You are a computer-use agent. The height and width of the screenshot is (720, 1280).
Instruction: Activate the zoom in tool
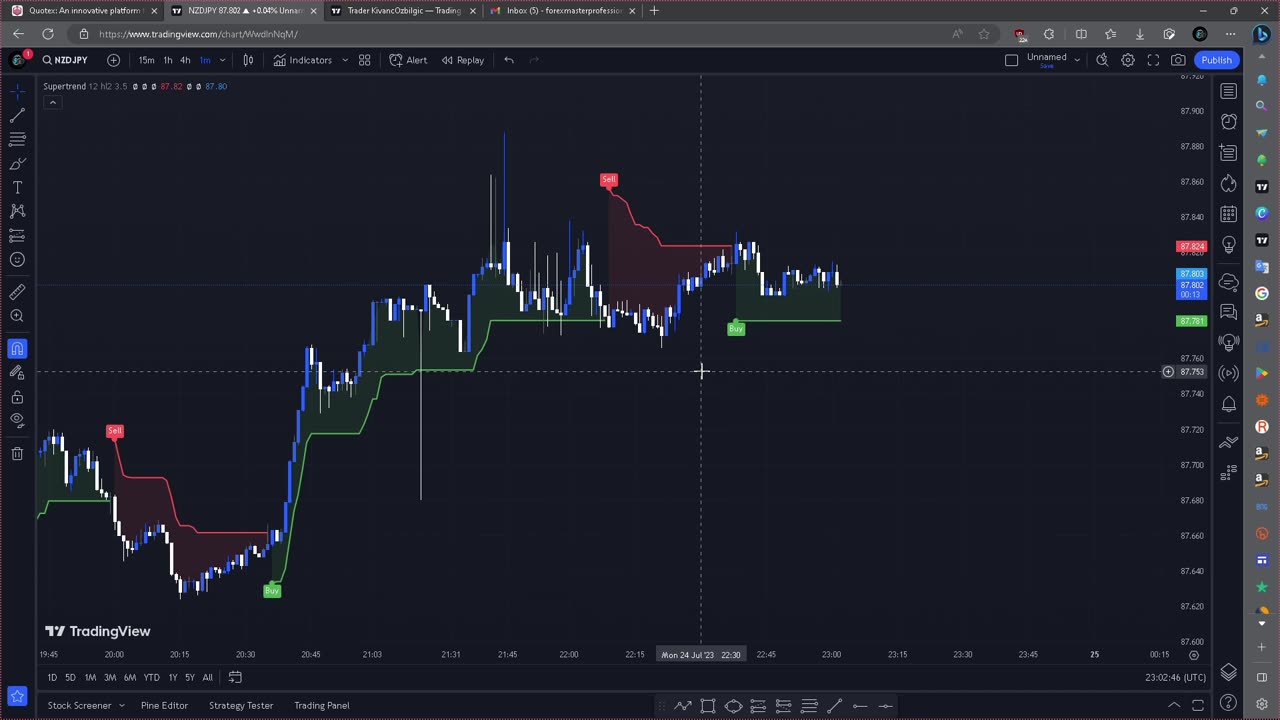(x=17, y=316)
